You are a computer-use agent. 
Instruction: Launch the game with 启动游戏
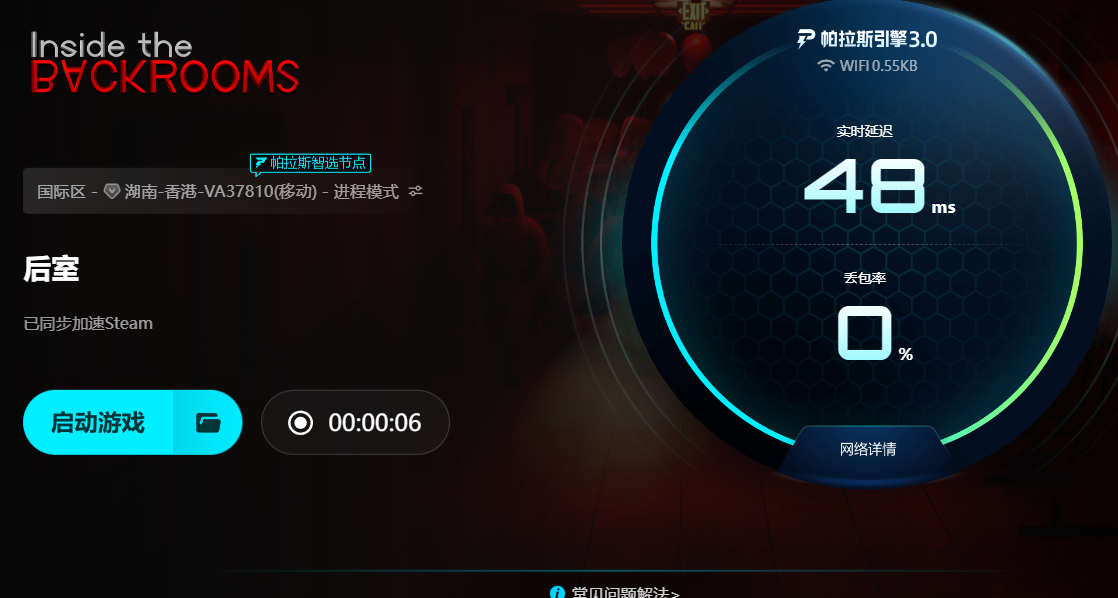(x=98, y=423)
